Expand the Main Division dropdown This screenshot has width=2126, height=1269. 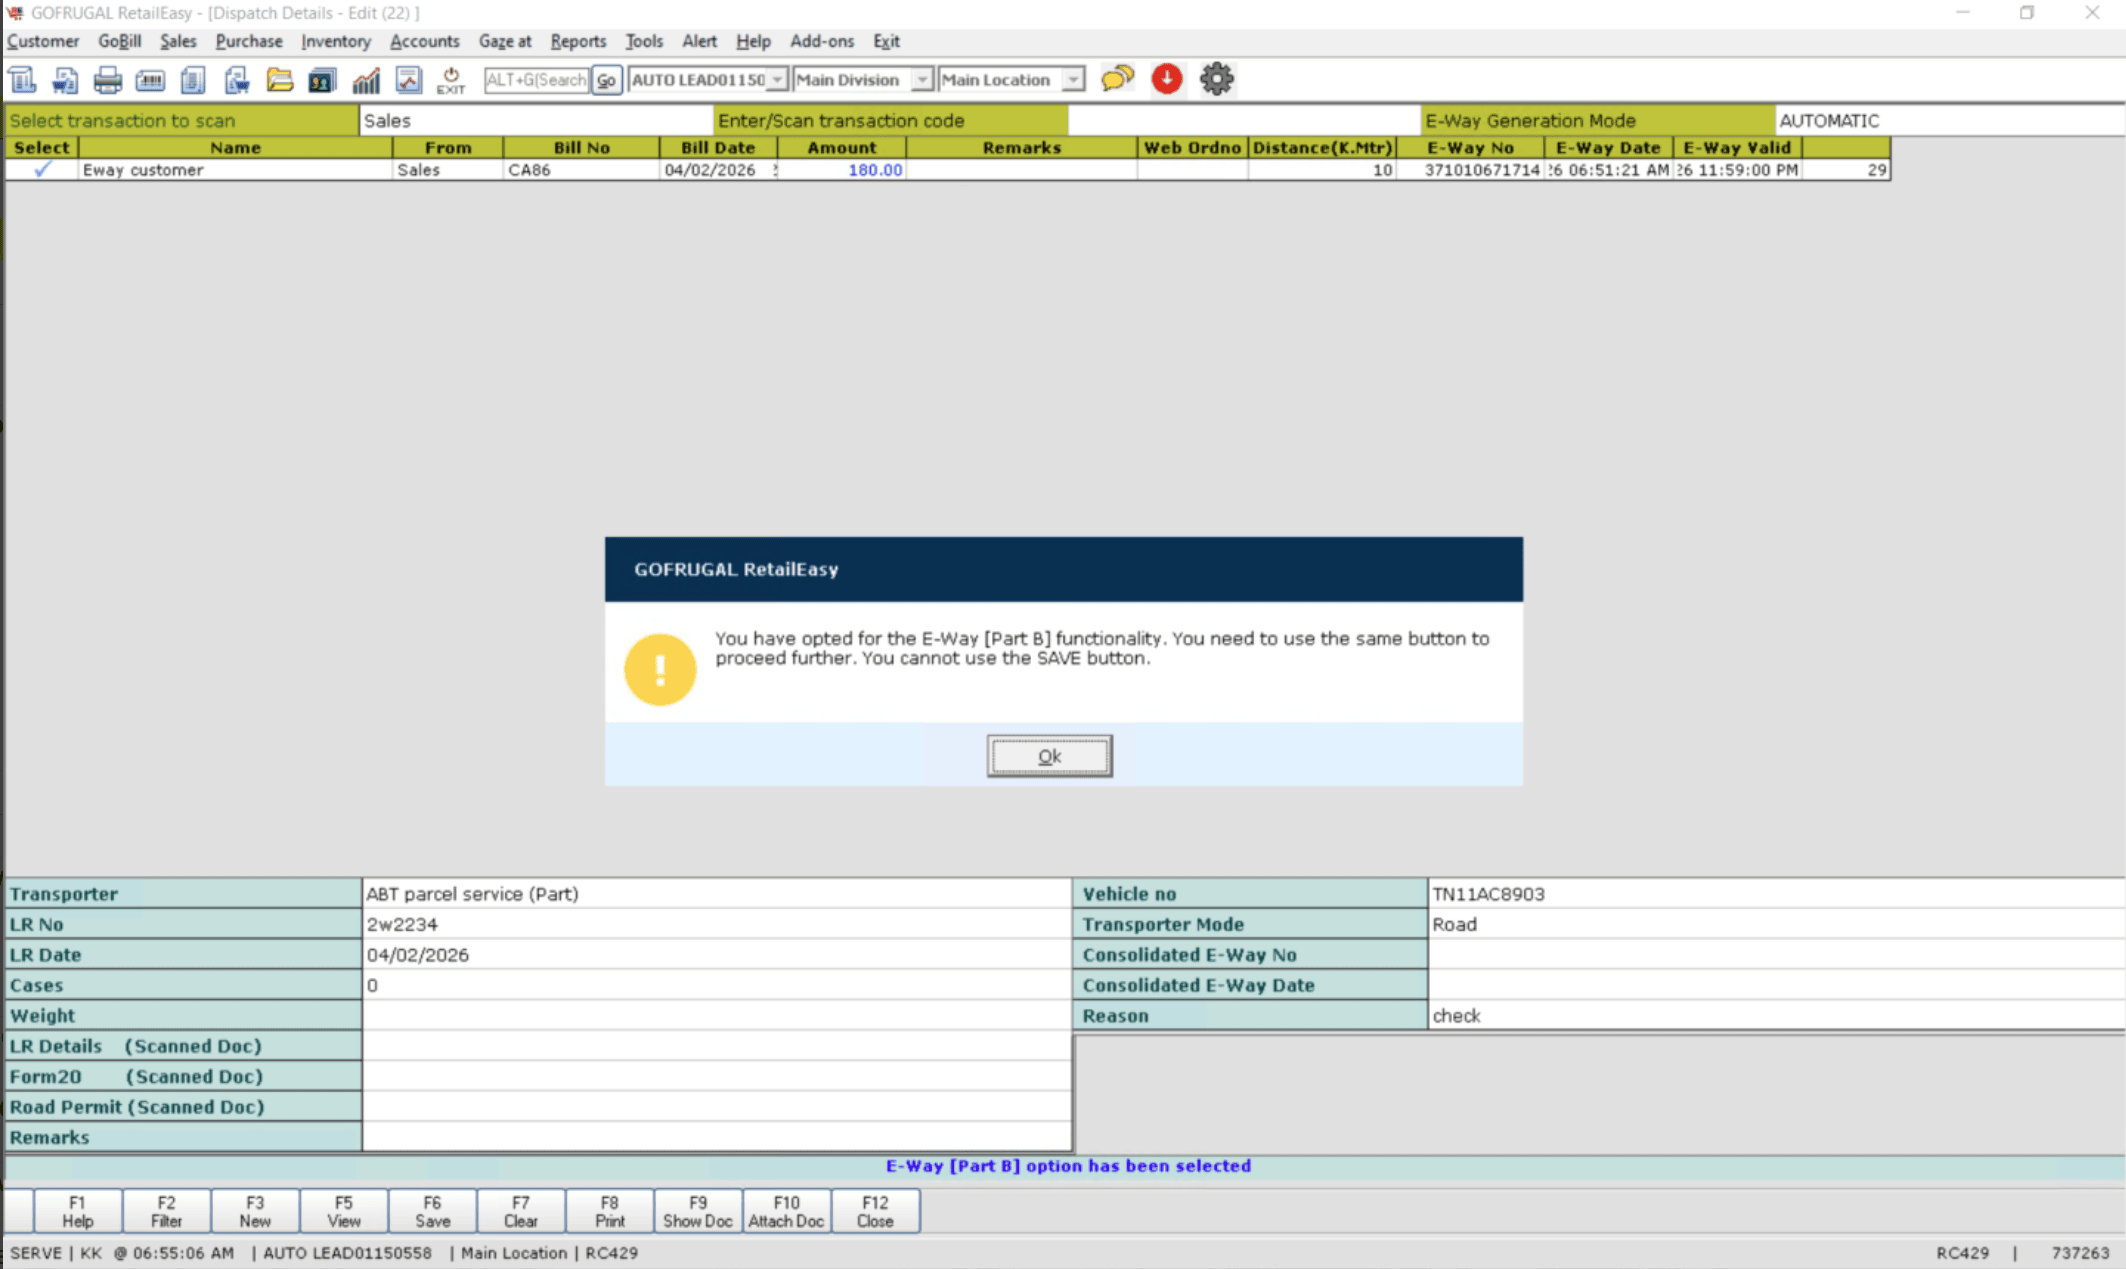coord(922,80)
